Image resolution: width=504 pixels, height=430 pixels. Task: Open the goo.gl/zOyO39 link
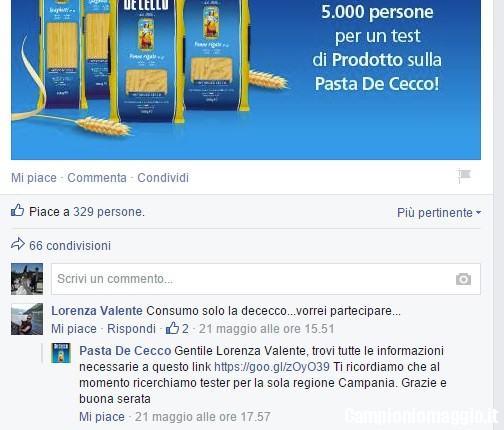pyautogui.click(x=272, y=367)
